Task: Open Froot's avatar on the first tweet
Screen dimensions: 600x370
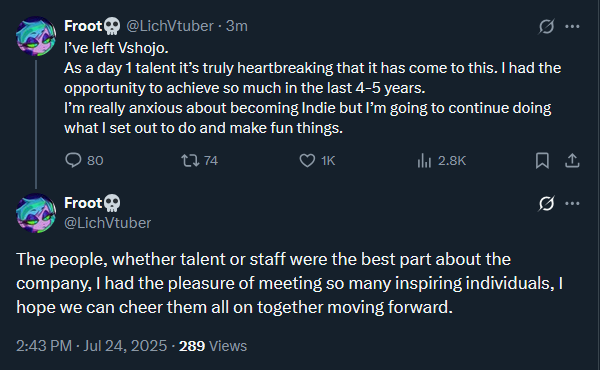Action: (36, 36)
